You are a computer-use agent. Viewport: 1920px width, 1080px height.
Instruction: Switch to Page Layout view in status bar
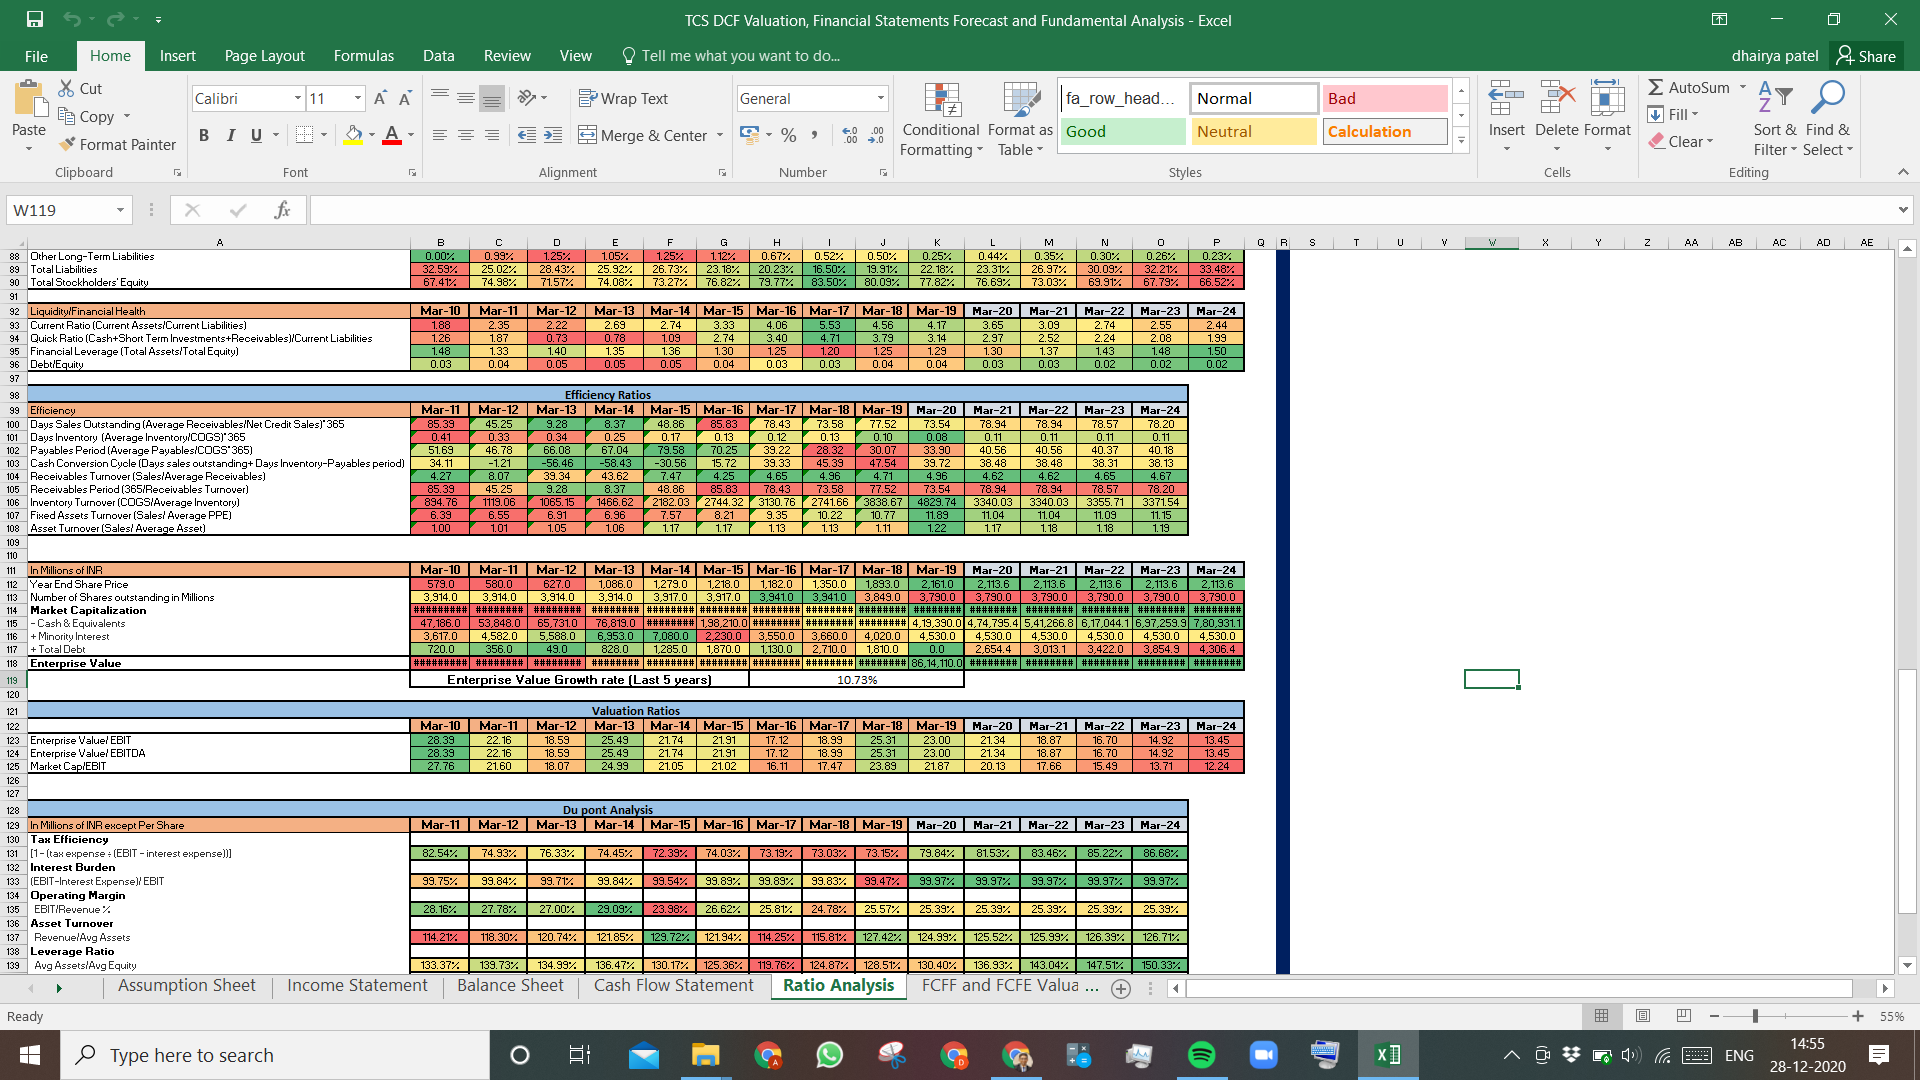1642,1016
